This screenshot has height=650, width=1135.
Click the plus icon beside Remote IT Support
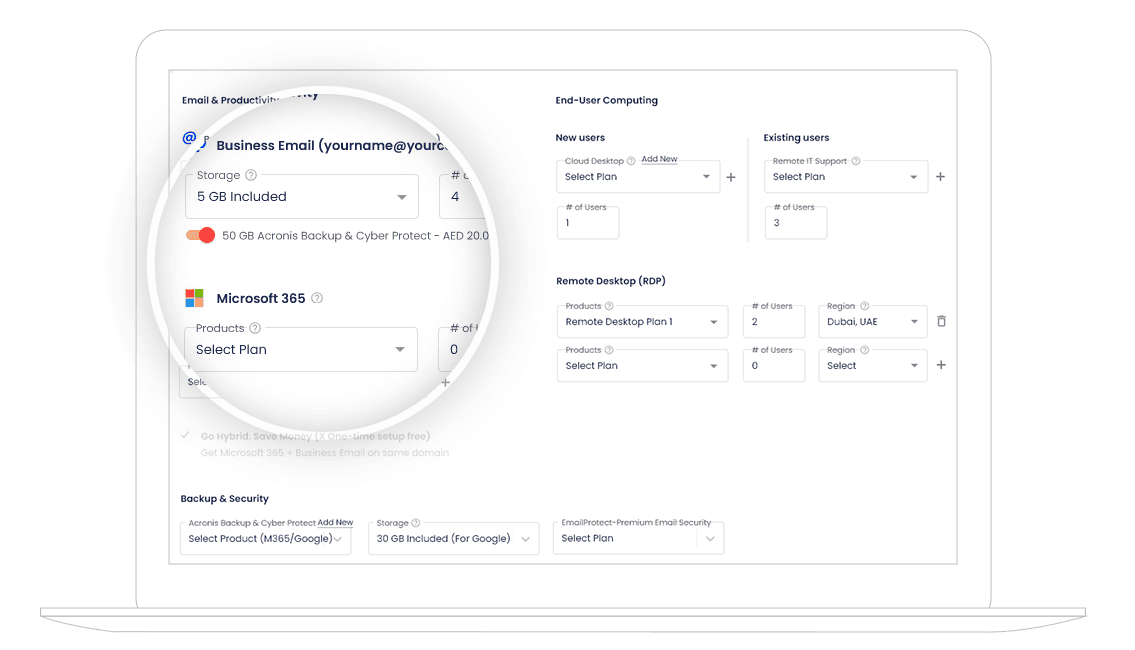pos(940,177)
